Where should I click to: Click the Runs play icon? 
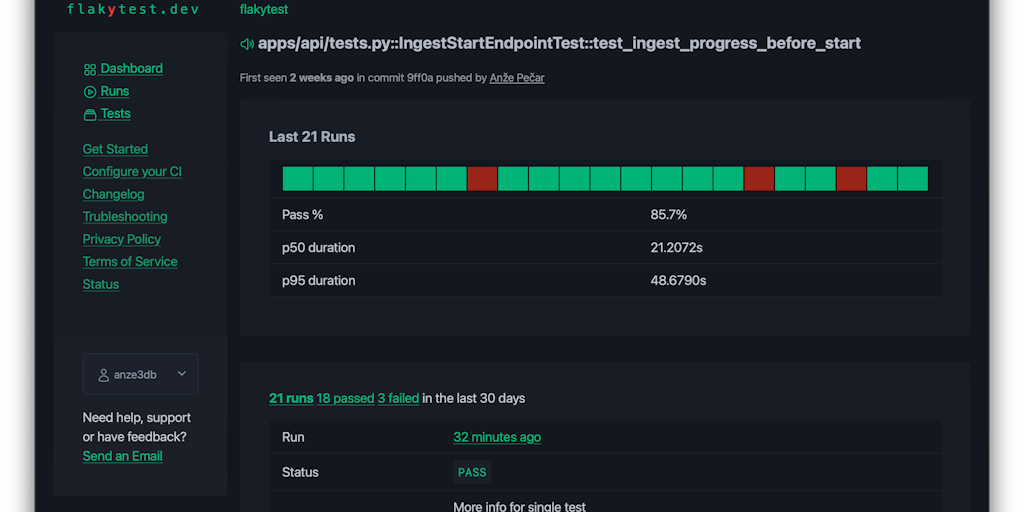[x=90, y=92]
